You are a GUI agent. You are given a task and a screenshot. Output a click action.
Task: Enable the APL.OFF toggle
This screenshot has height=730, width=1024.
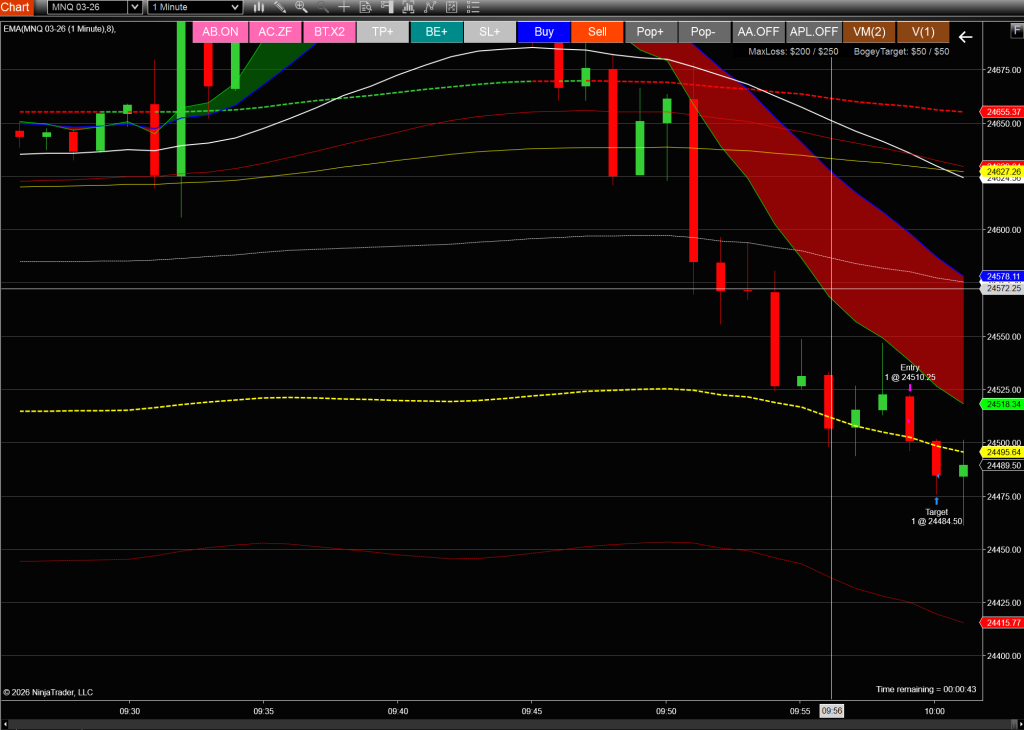pyautogui.click(x=813, y=32)
